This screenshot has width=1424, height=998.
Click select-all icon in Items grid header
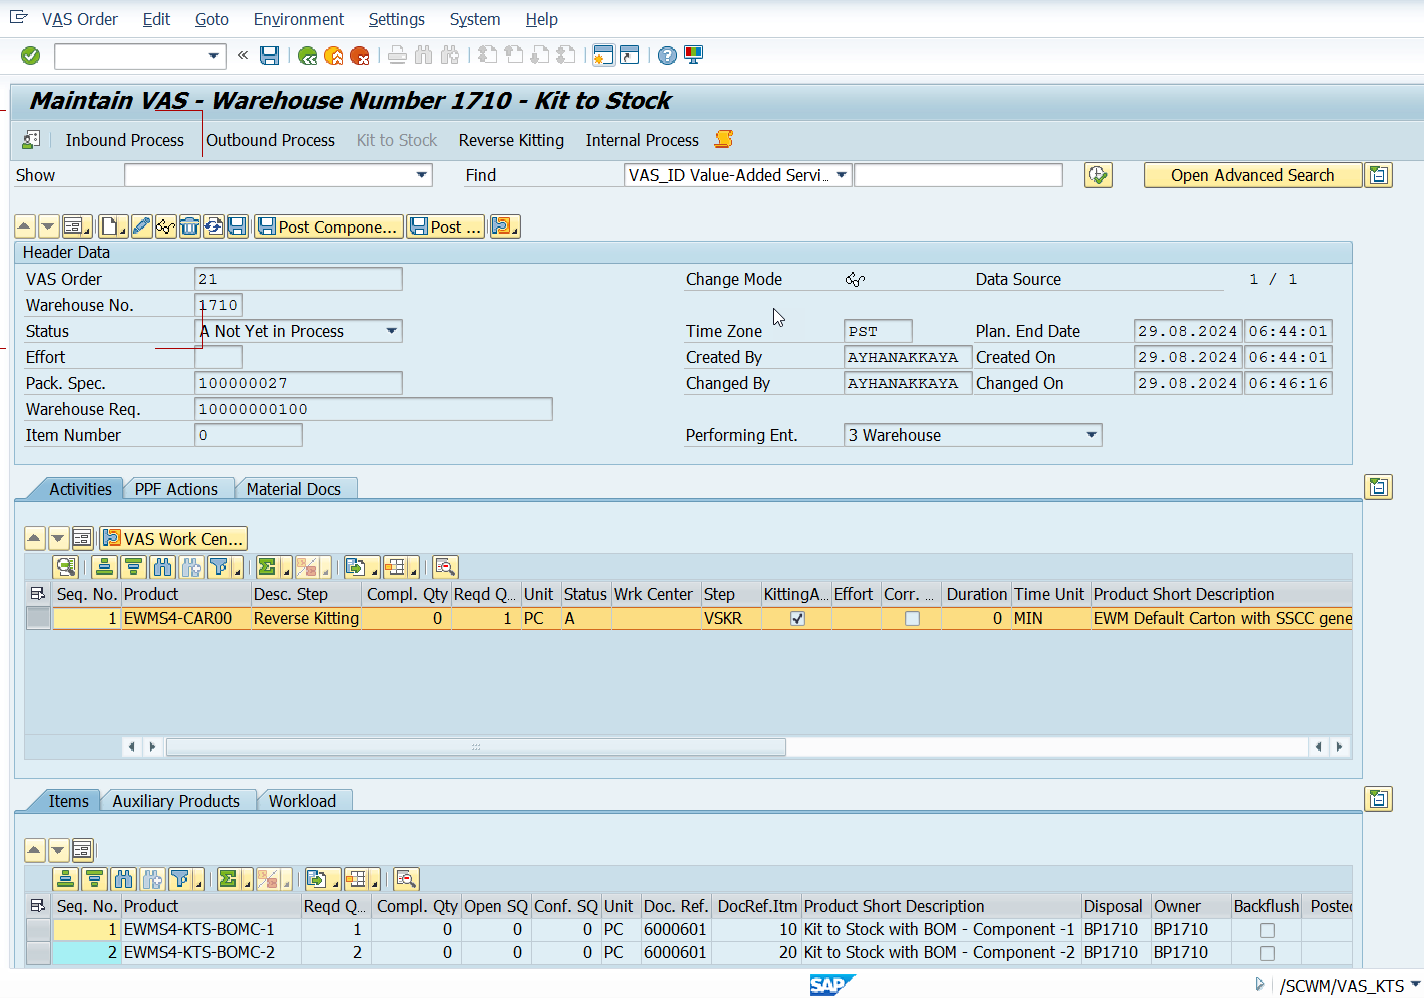point(38,906)
